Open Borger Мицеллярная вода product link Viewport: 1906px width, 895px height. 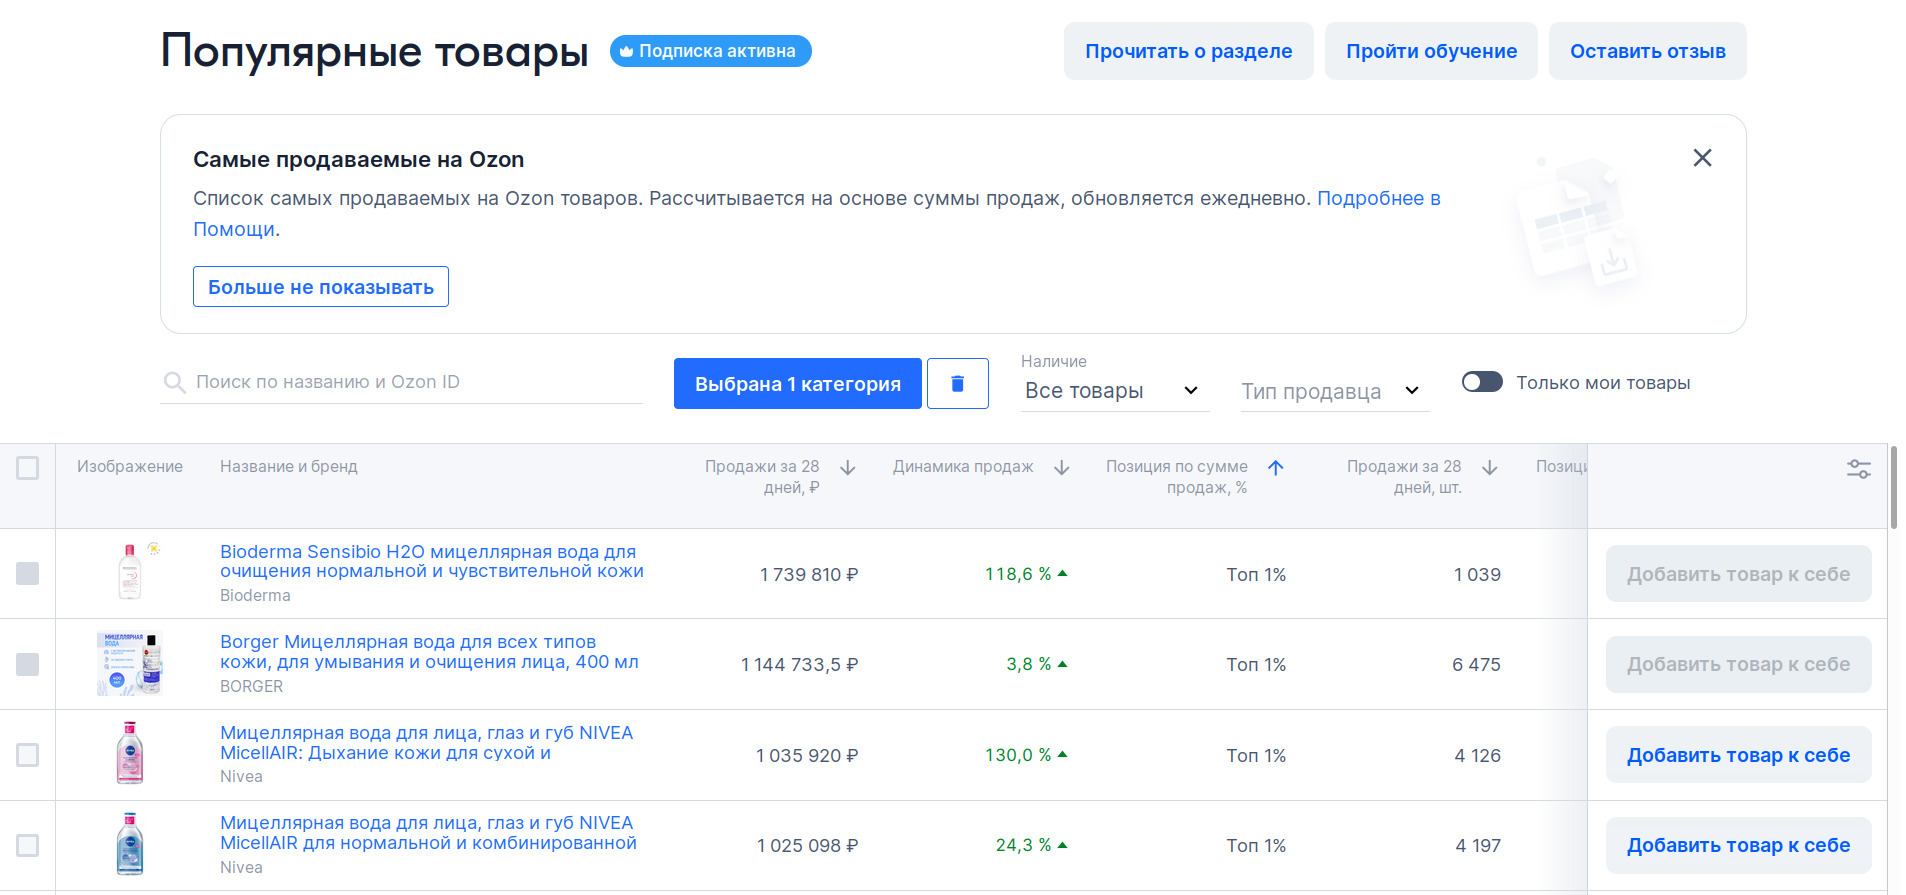pos(429,652)
